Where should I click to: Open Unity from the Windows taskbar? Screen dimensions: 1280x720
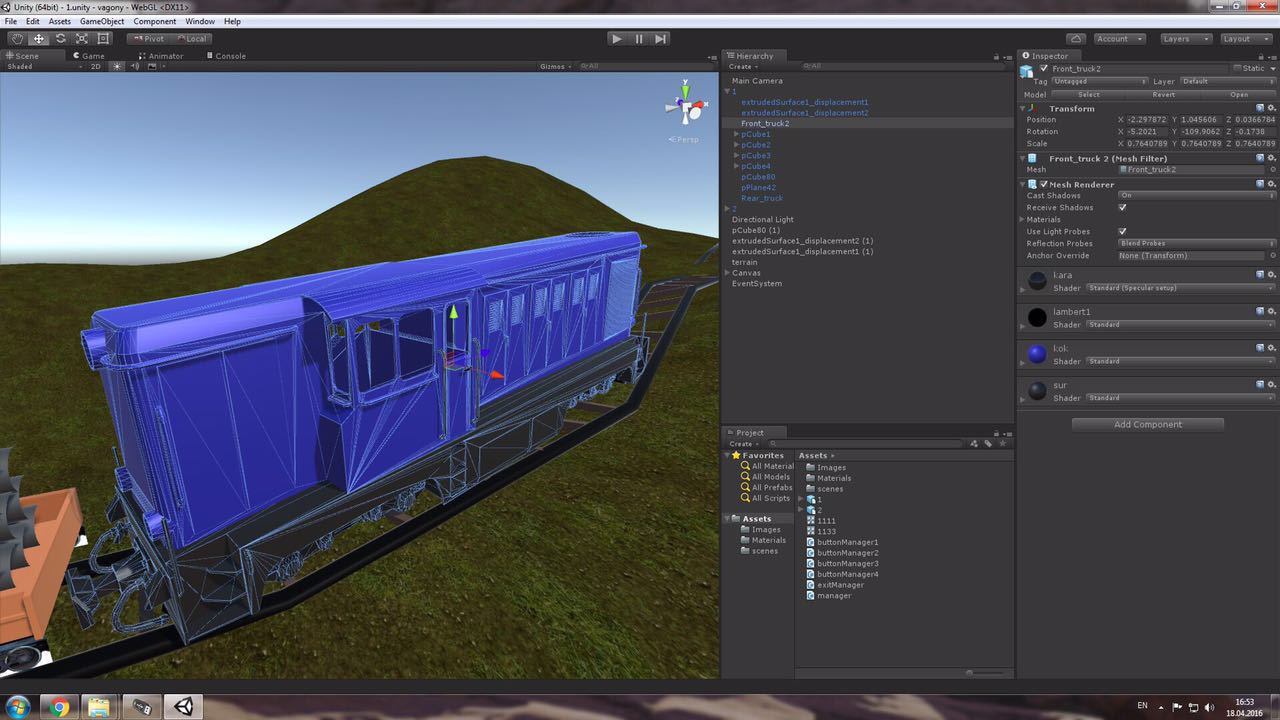(185, 707)
